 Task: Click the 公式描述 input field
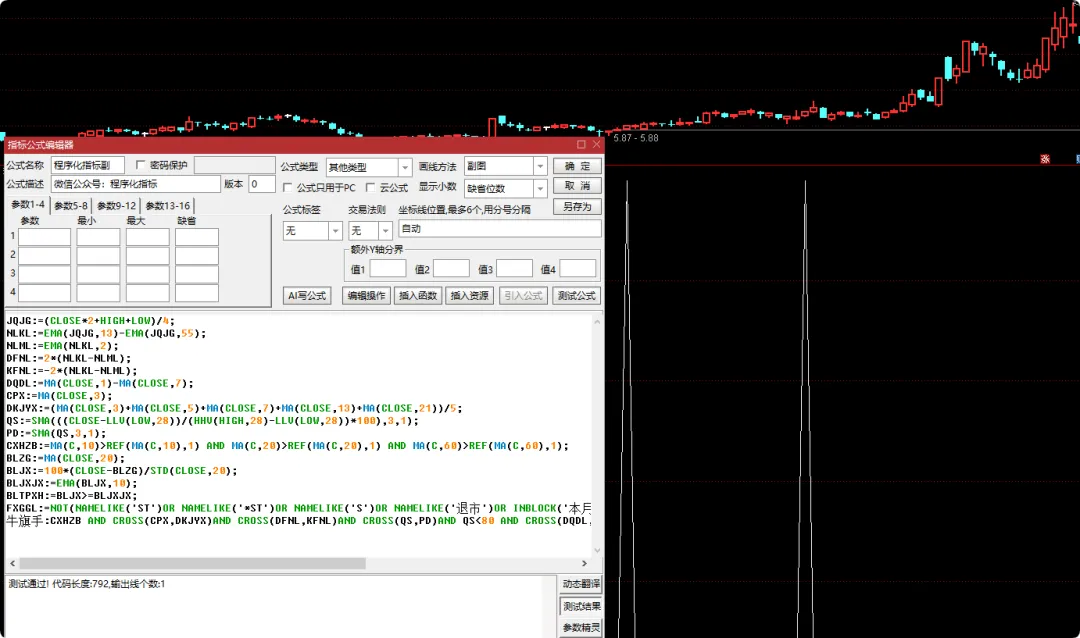(x=136, y=184)
